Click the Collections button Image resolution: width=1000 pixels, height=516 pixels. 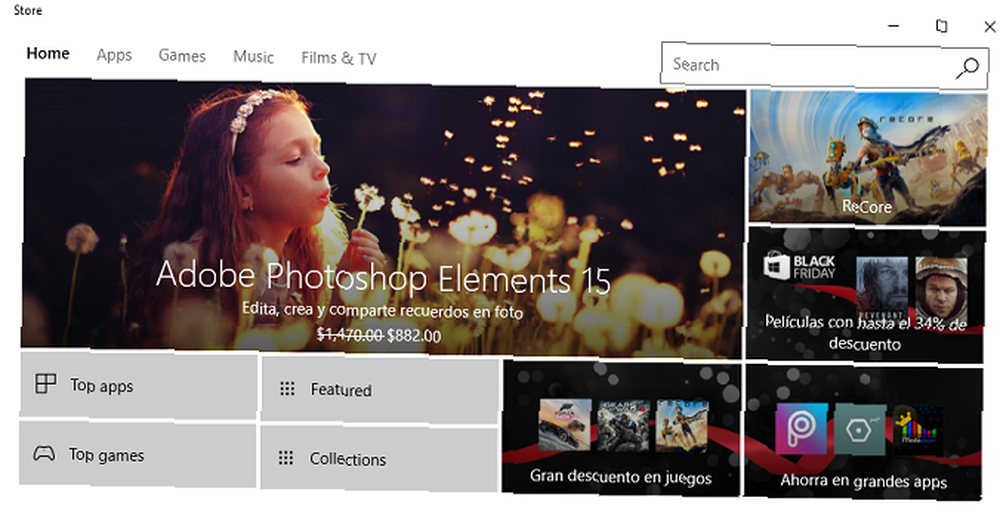coord(379,459)
